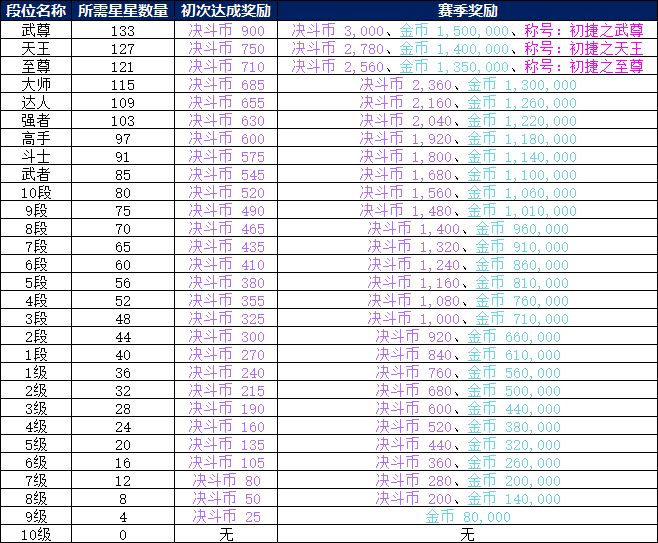
Task: Select the 大师 rank cell
Action: coord(36,84)
